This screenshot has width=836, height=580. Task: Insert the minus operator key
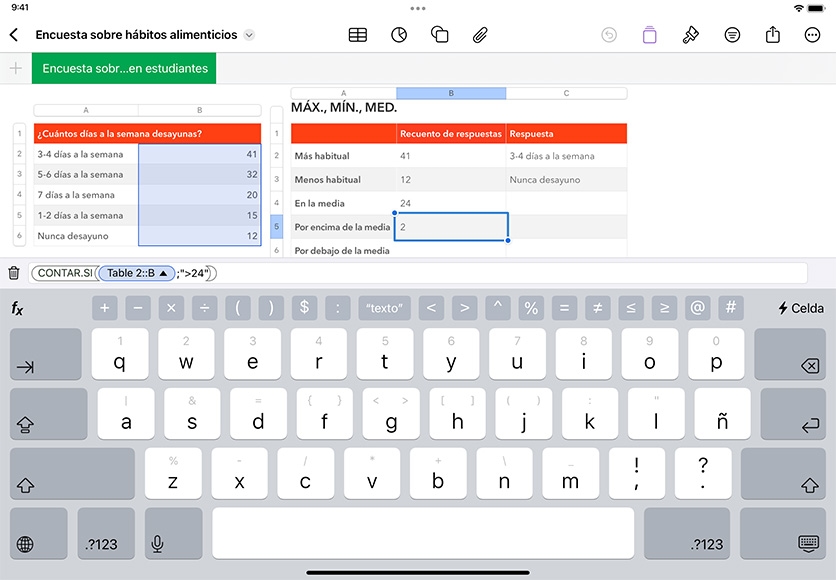(138, 308)
